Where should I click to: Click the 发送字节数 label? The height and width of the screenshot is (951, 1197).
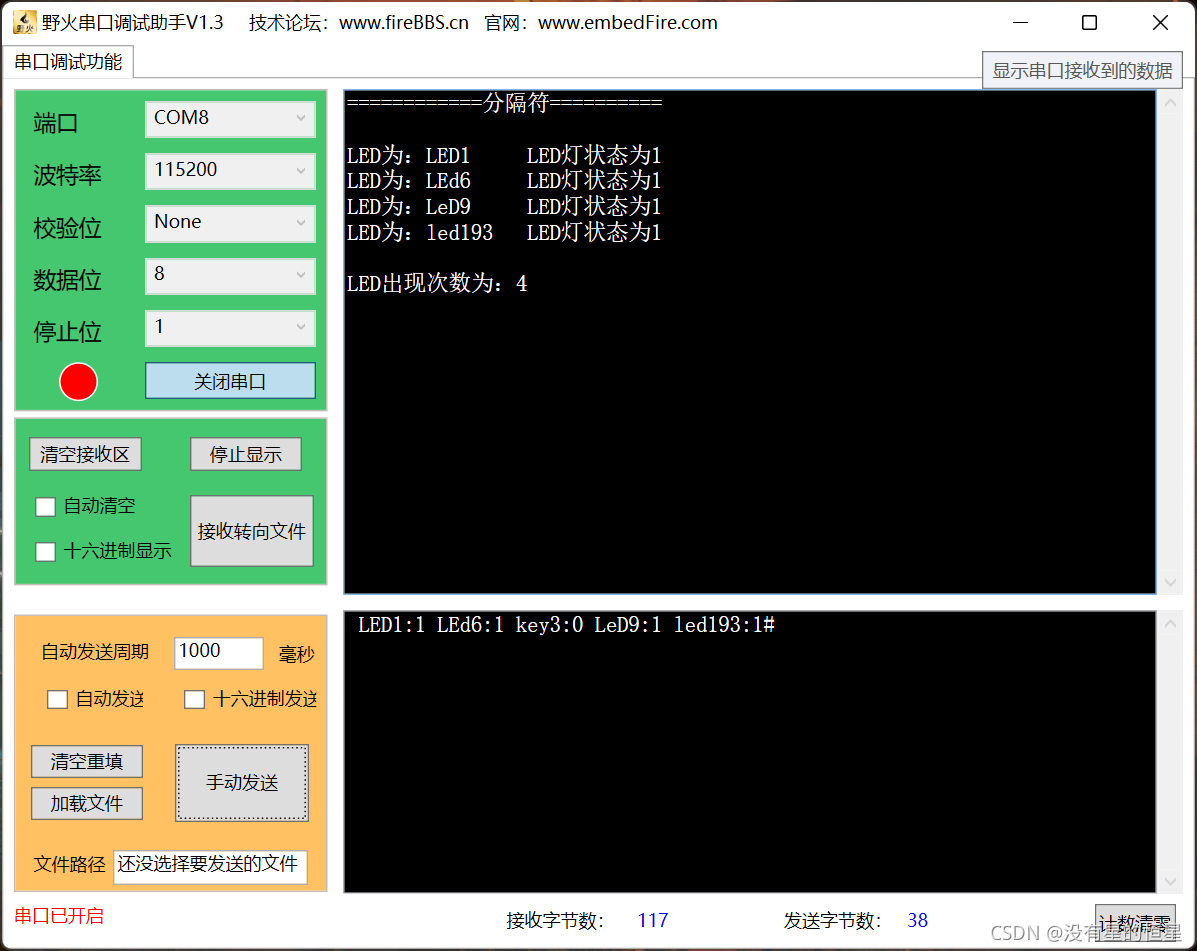click(833, 921)
